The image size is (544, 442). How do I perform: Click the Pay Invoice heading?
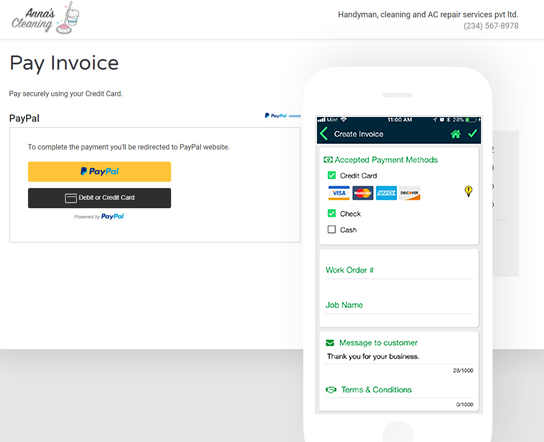pos(64,63)
